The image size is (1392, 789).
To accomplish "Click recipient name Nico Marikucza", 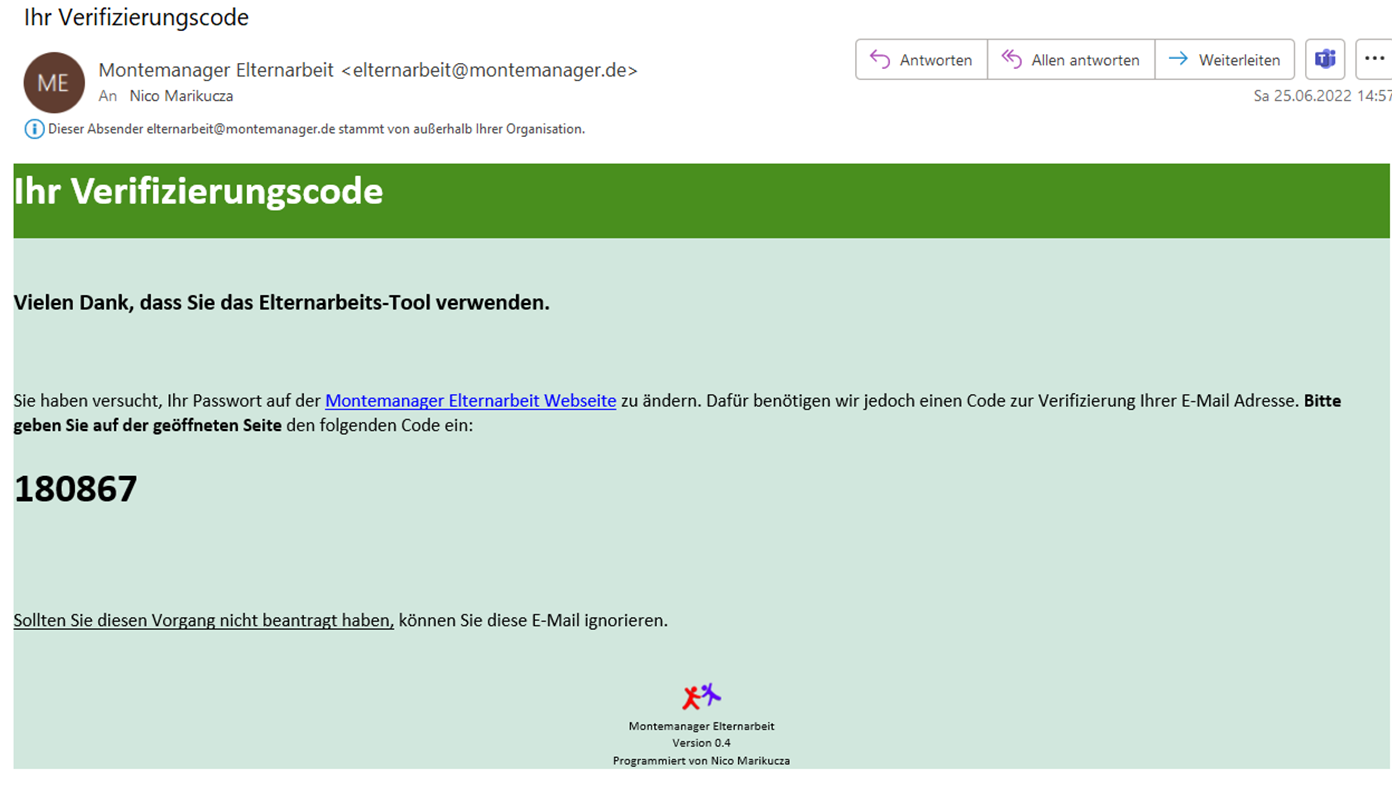I will pyautogui.click(x=181, y=96).
